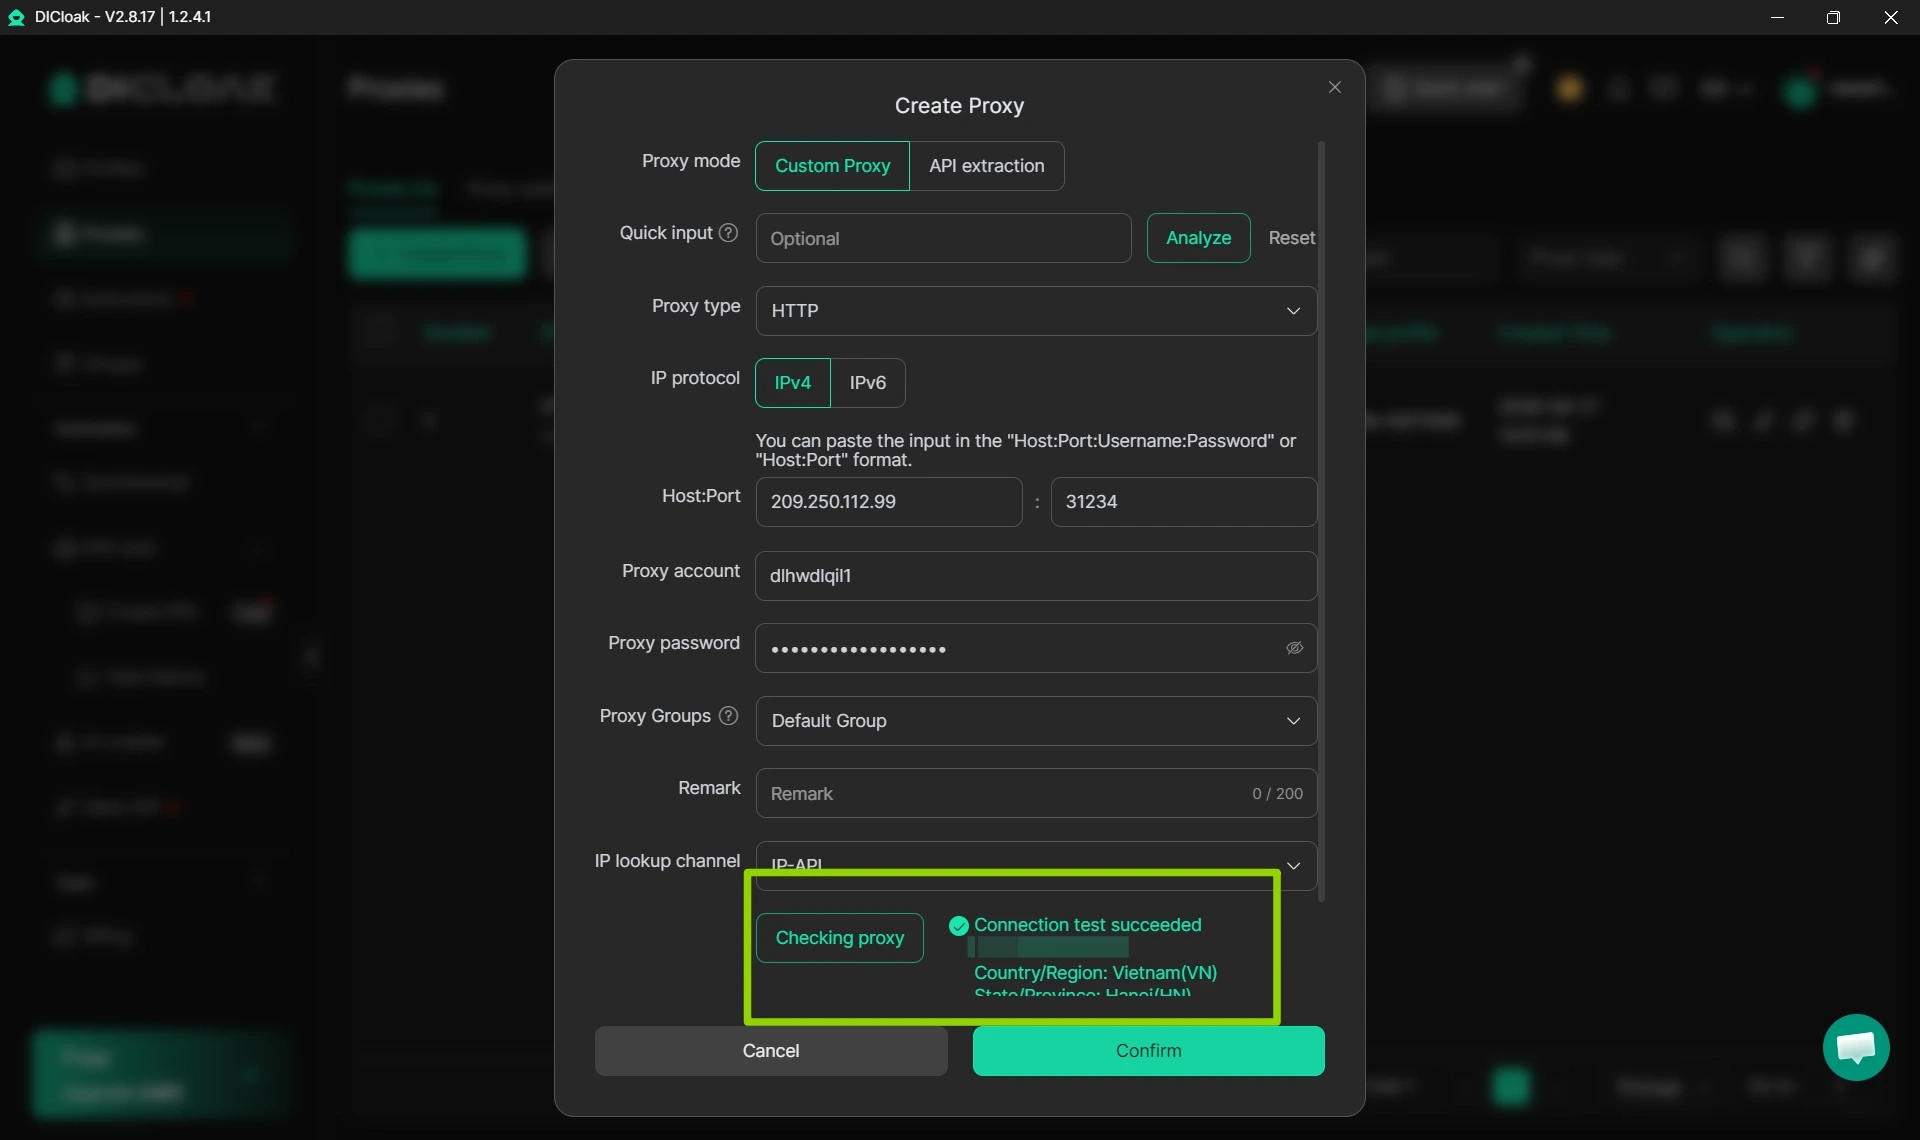Select the IPv6 protocol option
The height and width of the screenshot is (1140, 1920).
coord(867,383)
